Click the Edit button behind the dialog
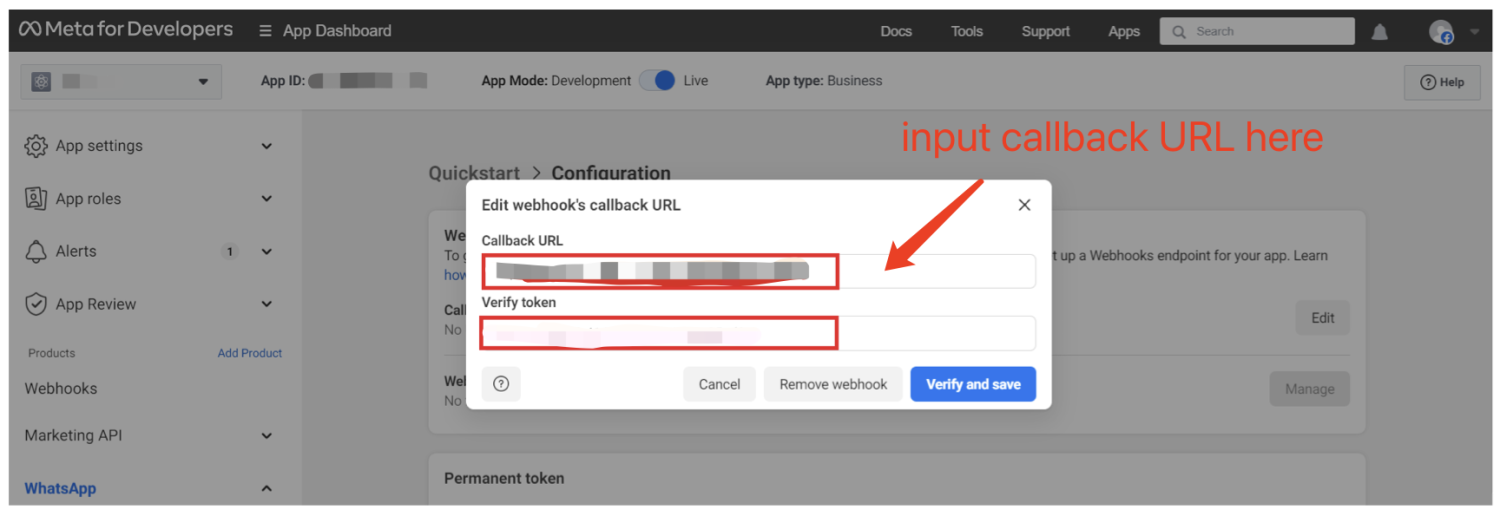This screenshot has height=510, width=1500. (x=1323, y=318)
